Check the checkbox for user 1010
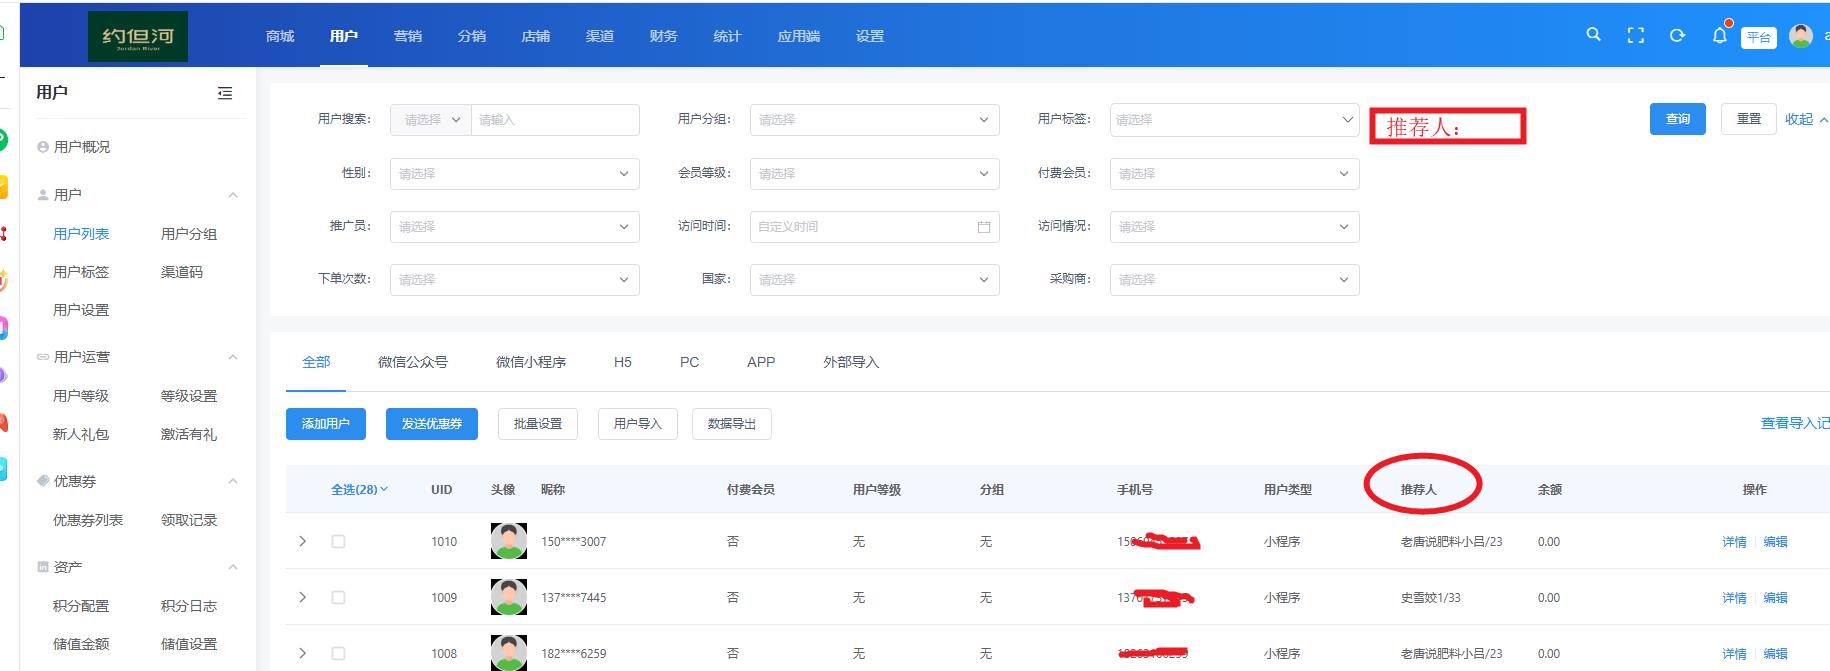This screenshot has width=1830, height=671. [338, 541]
